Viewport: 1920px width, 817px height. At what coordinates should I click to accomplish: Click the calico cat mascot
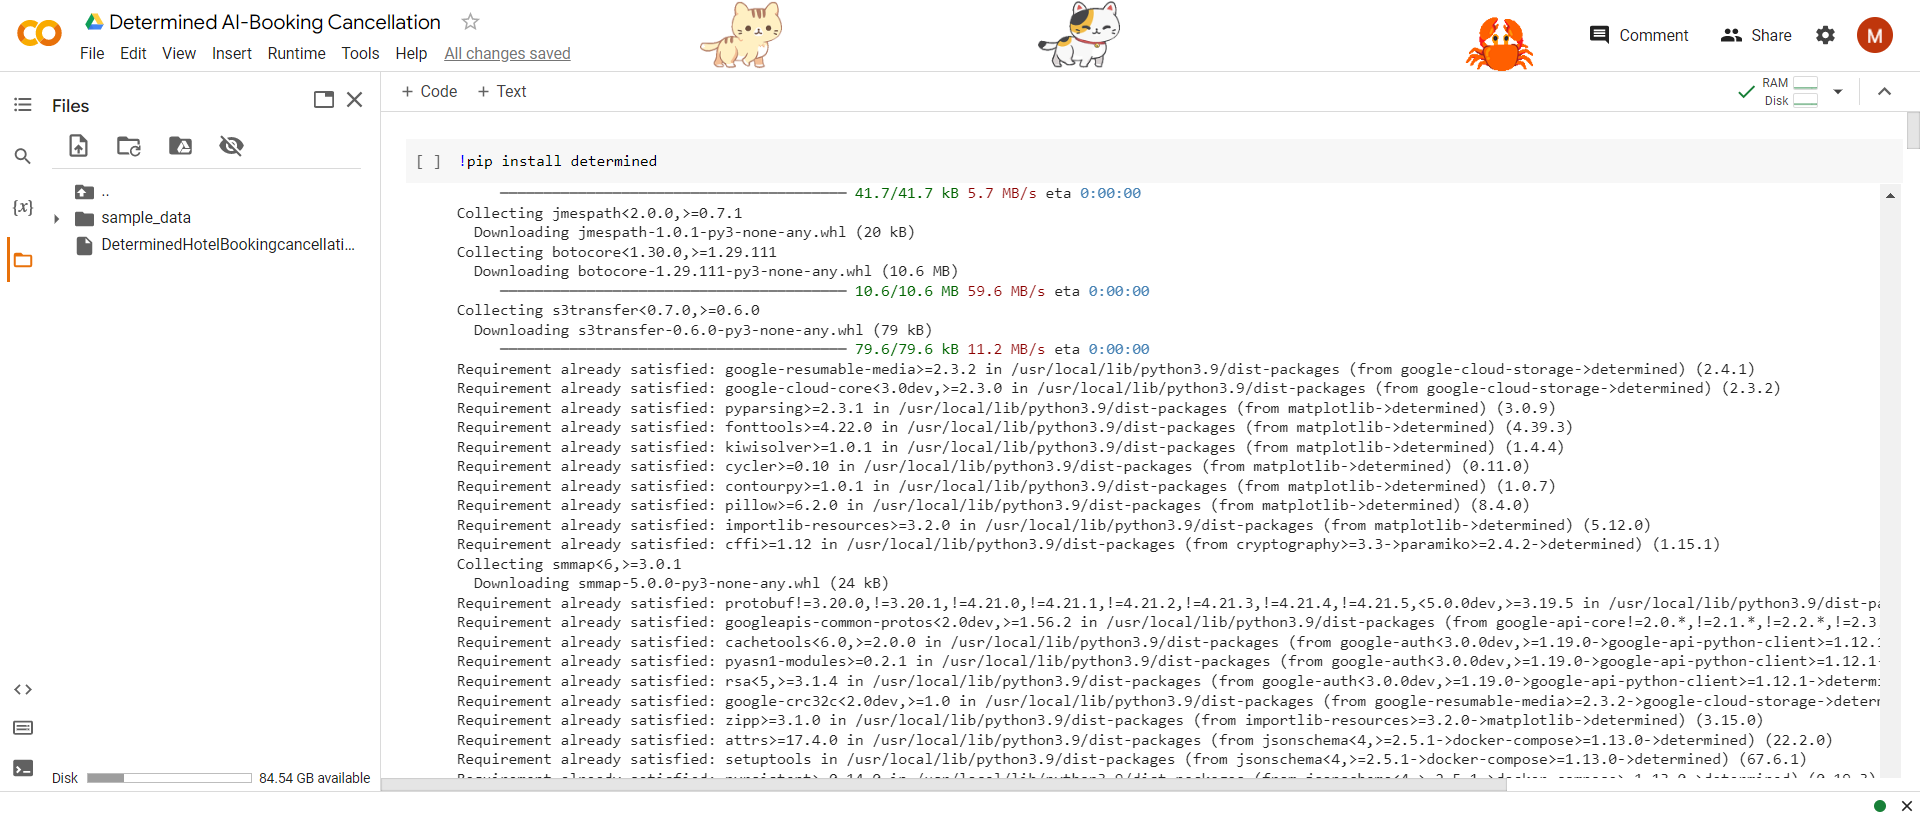[x=1080, y=34]
